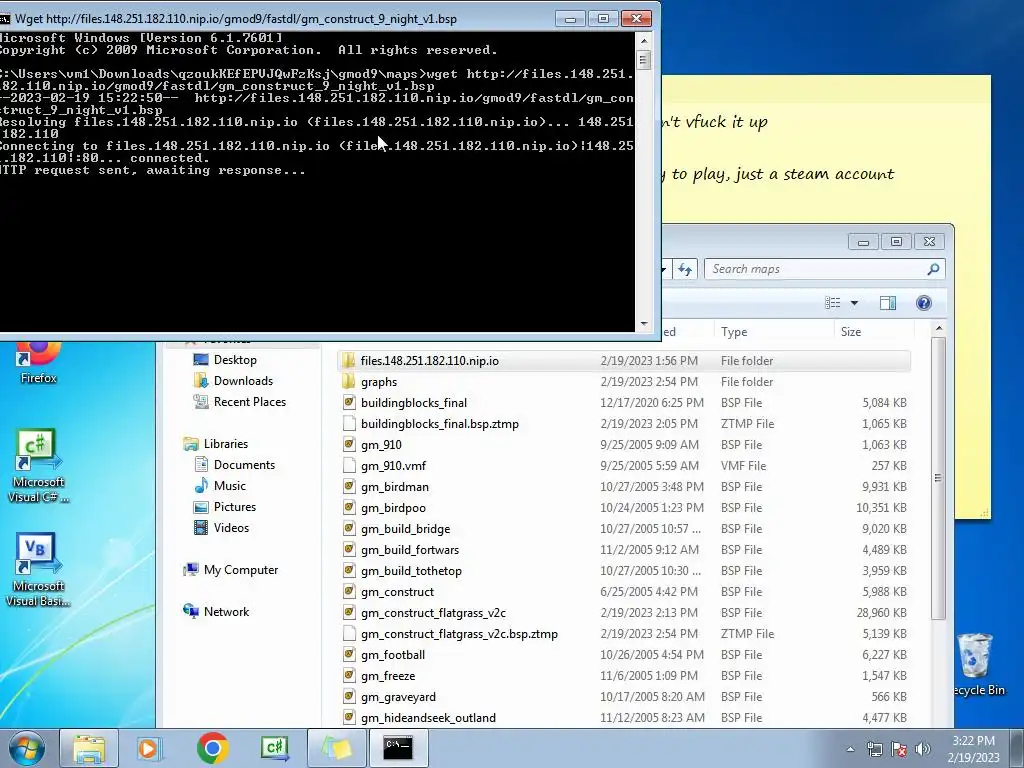
Task: Open the address bar history dropdown arrow
Action: [x=664, y=269]
